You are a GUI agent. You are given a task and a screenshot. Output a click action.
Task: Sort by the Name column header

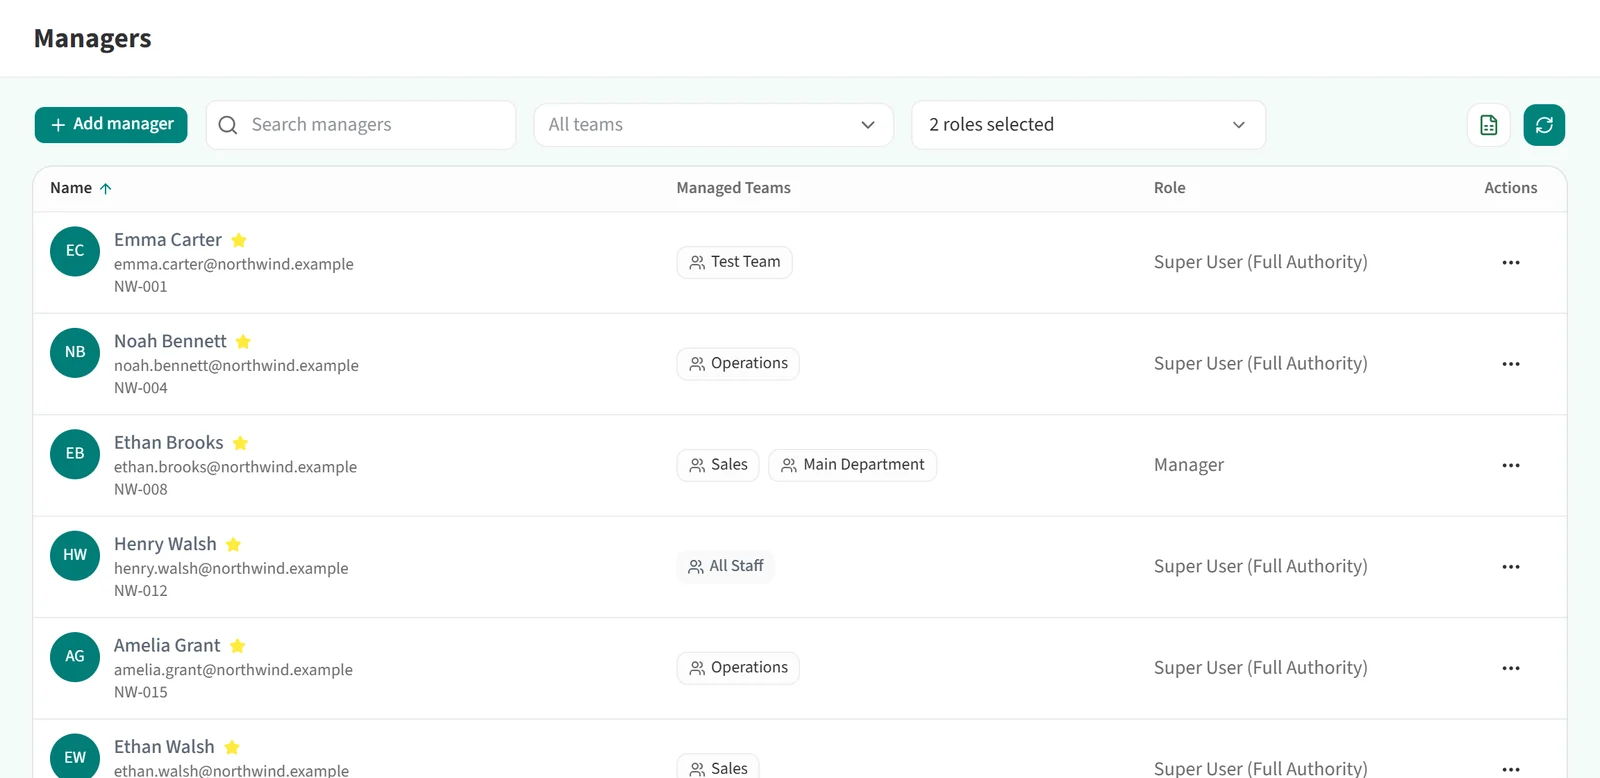click(x=81, y=188)
